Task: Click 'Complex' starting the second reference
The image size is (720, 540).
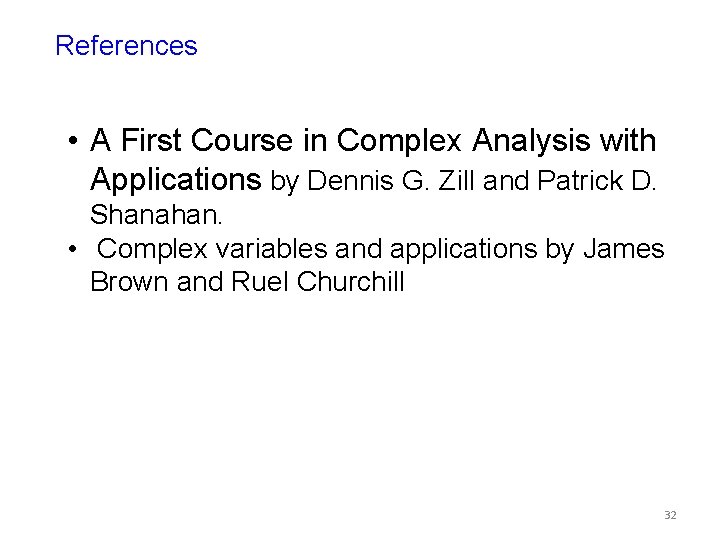Action: pos(148,248)
